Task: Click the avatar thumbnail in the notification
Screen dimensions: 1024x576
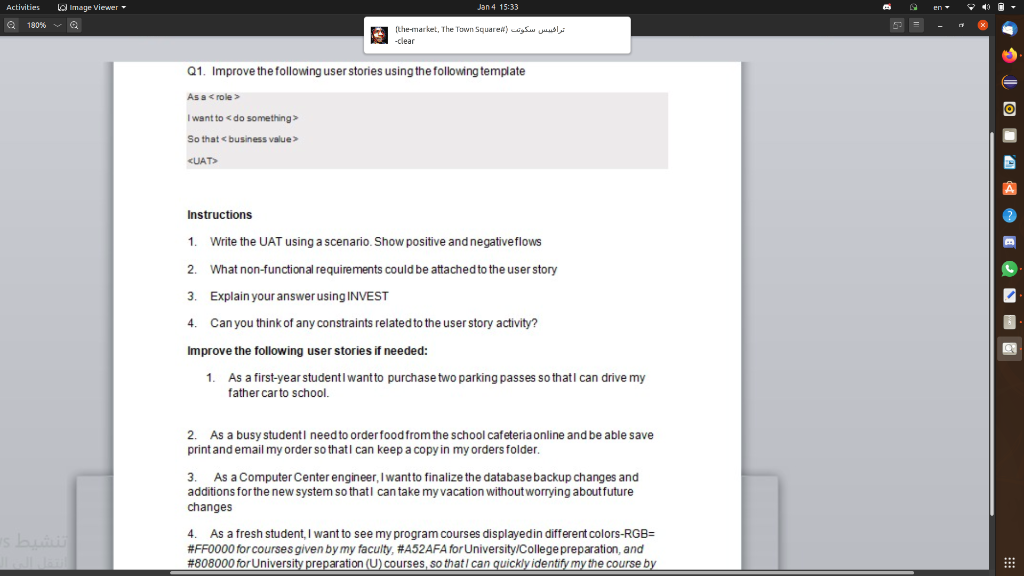Action: [379, 34]
